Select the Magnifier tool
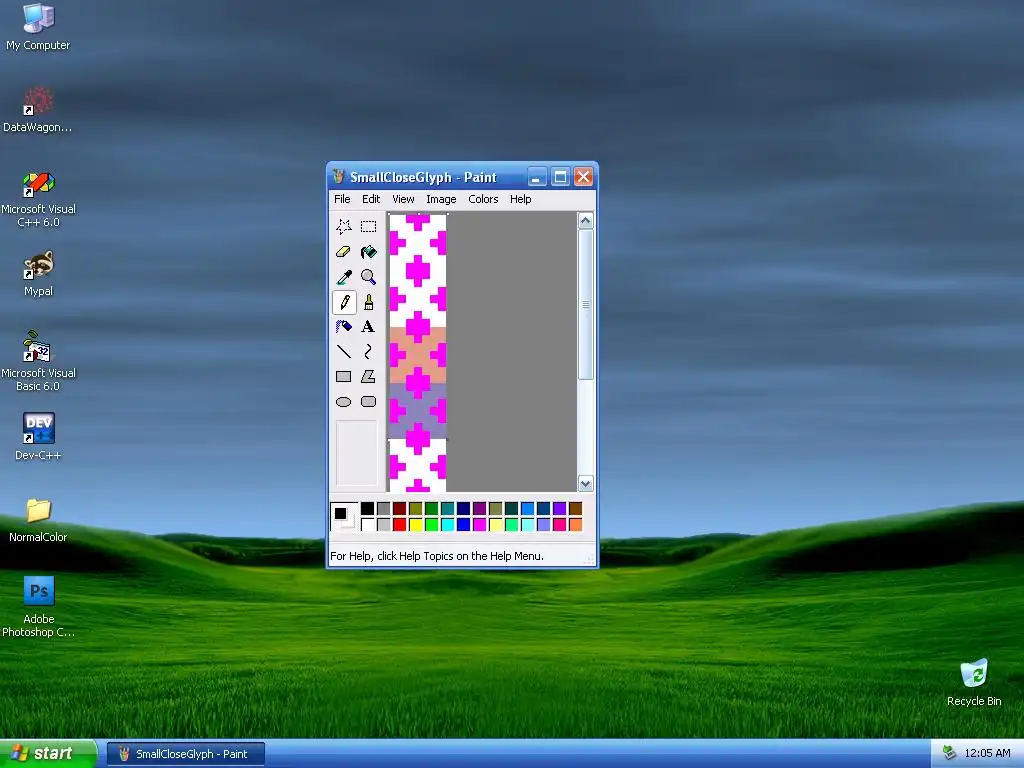The image size is (1024, 768). (368, 277)
